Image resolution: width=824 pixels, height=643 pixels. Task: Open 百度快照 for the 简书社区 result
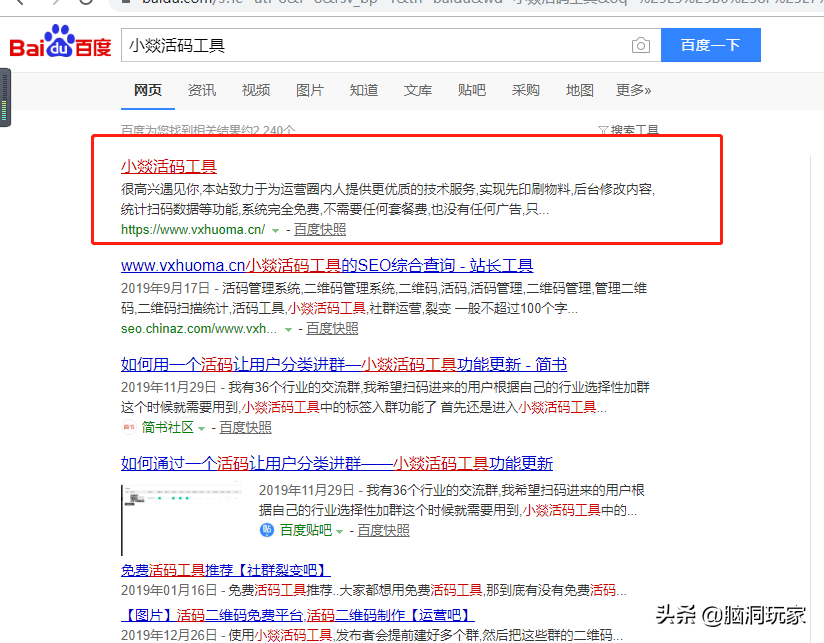click(245, 428)
